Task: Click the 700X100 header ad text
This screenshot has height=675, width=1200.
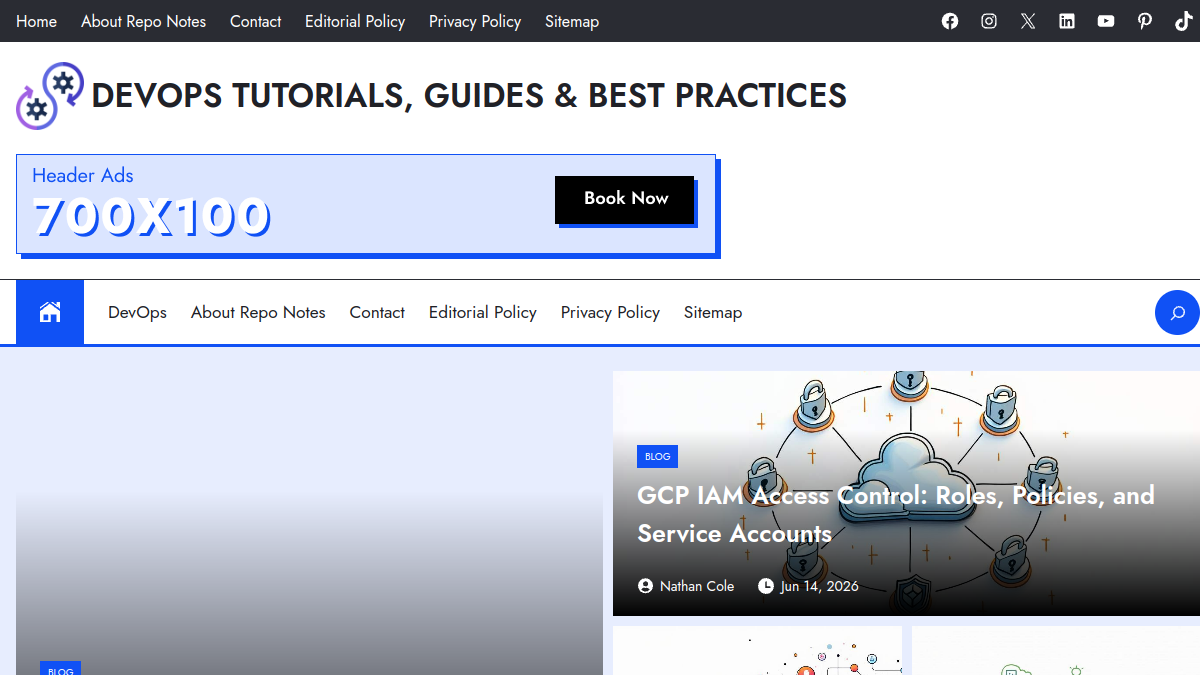Action: pyautogui.click(x=152, y=217)
